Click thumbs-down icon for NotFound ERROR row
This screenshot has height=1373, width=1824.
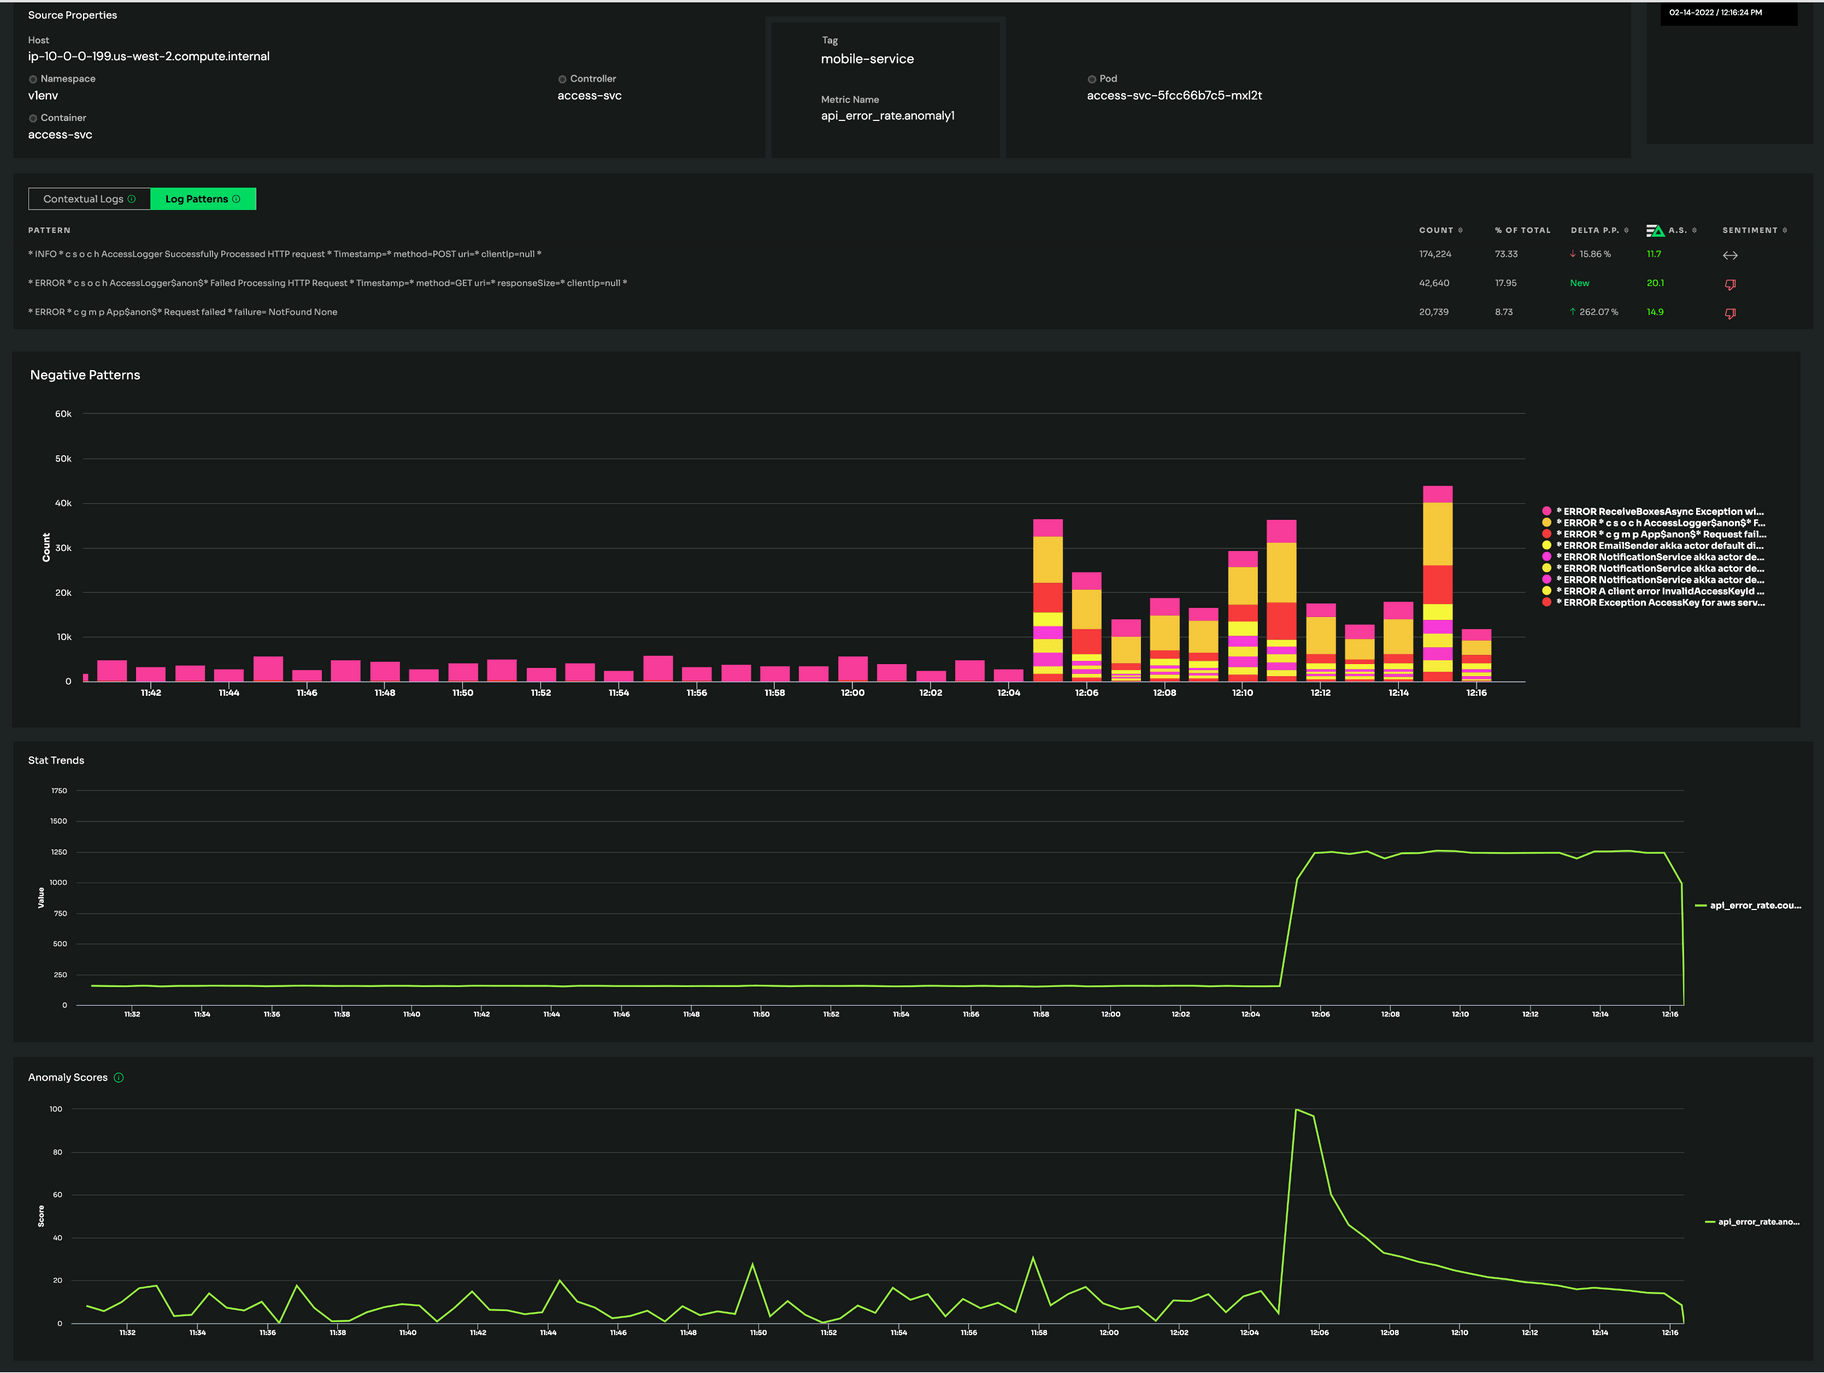pos(1730,314)
